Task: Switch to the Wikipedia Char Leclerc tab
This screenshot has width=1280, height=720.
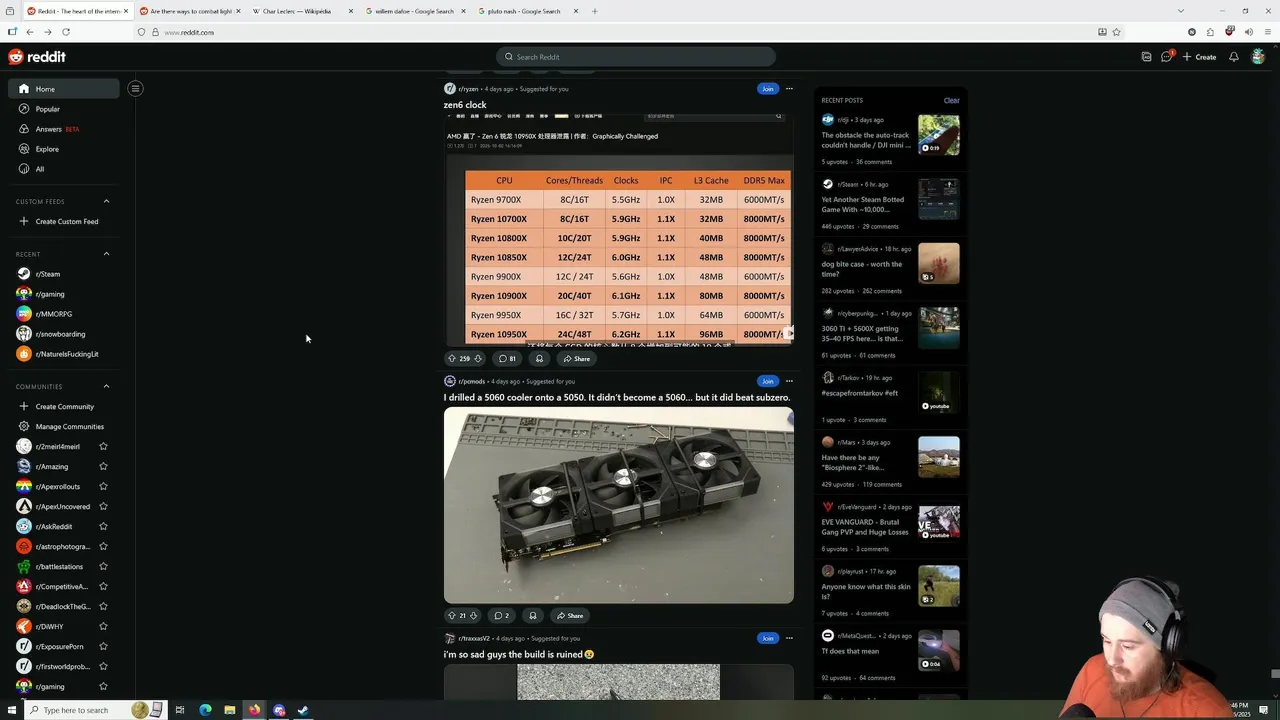Action: [x=302, y=11]
